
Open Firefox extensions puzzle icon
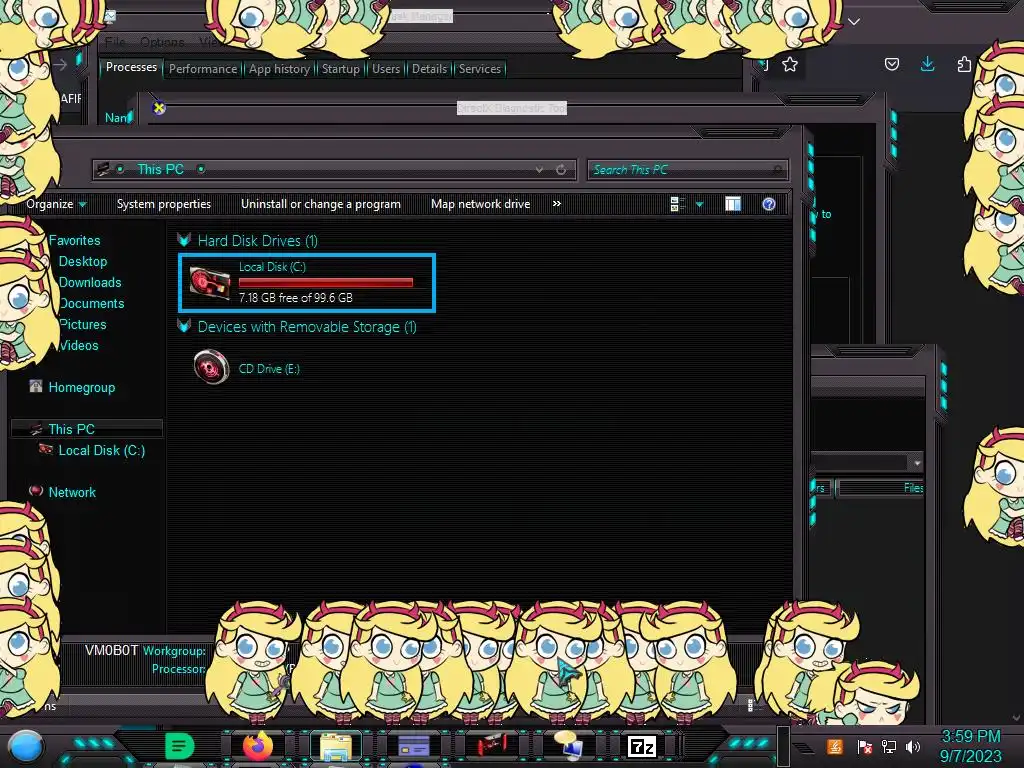964,64
